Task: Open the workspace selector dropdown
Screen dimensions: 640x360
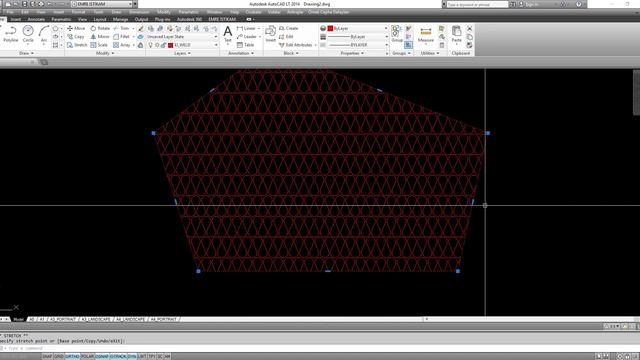Action: coord(102,4)
